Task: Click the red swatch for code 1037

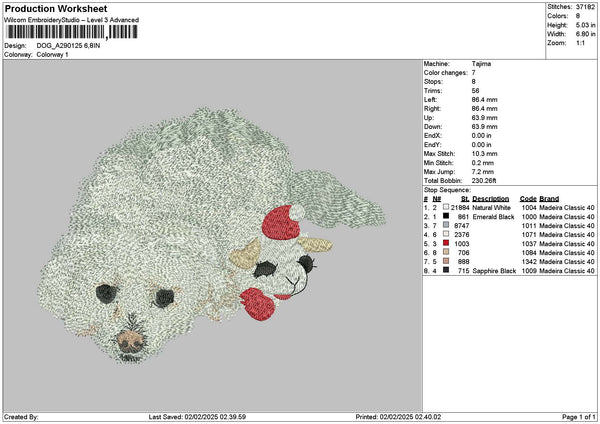Action: [446, 243]
